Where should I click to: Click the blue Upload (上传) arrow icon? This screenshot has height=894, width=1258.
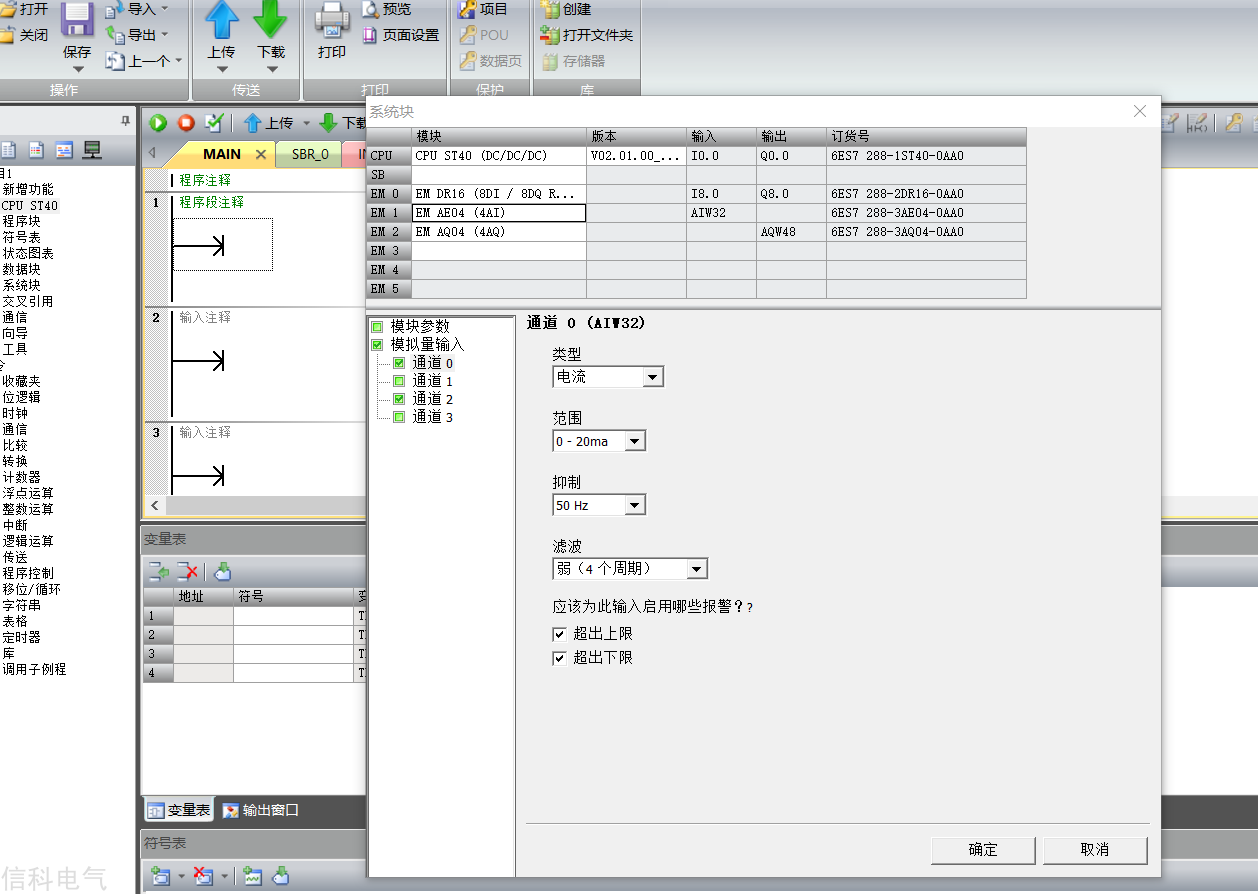point(222,20)
